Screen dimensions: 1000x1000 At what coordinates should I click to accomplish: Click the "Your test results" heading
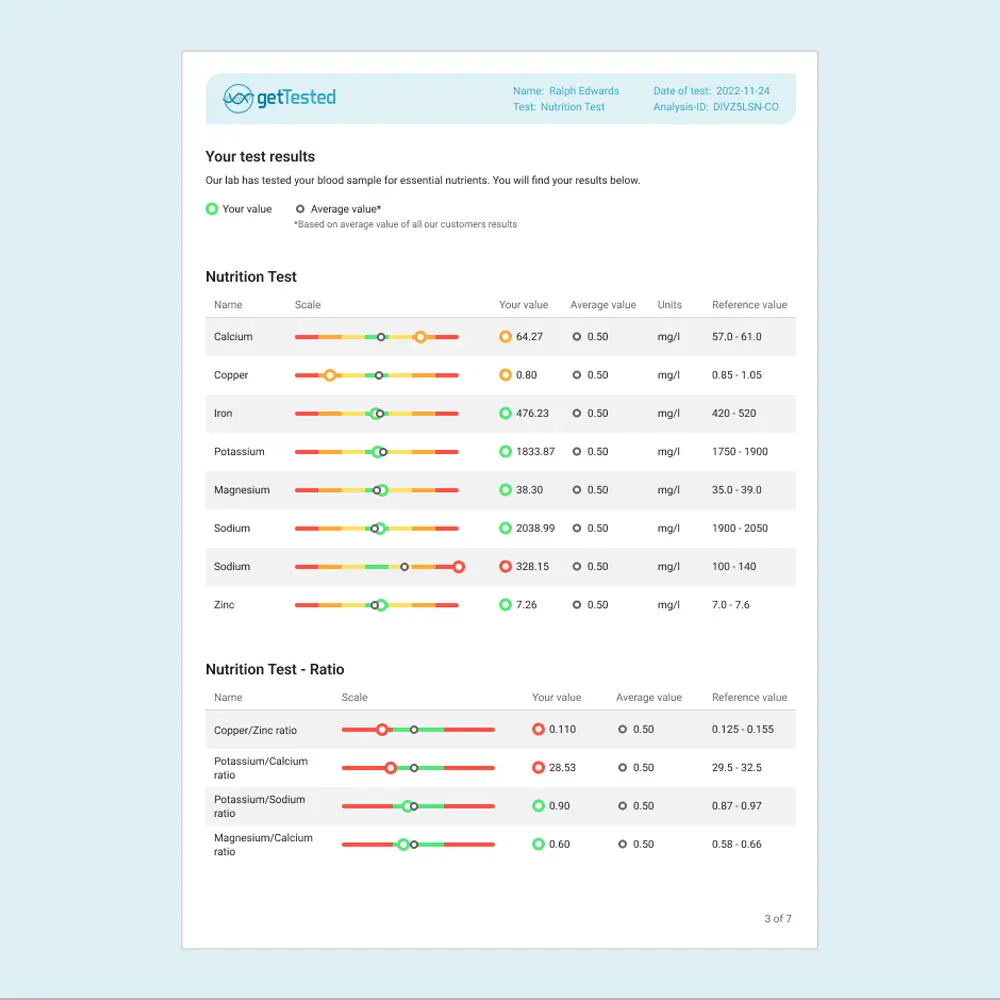pos(260,157)
